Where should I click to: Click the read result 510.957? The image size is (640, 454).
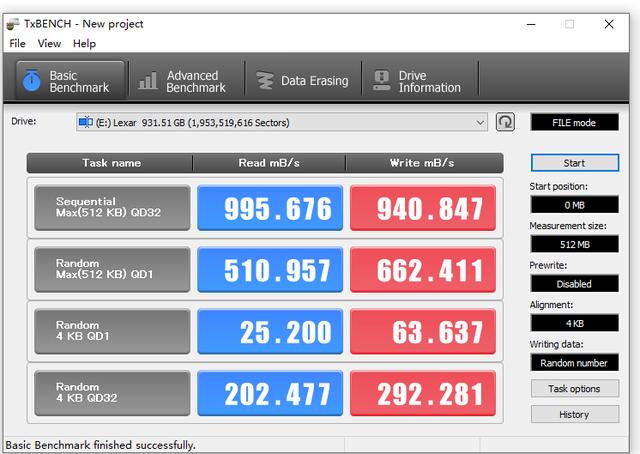coord(270,269)
